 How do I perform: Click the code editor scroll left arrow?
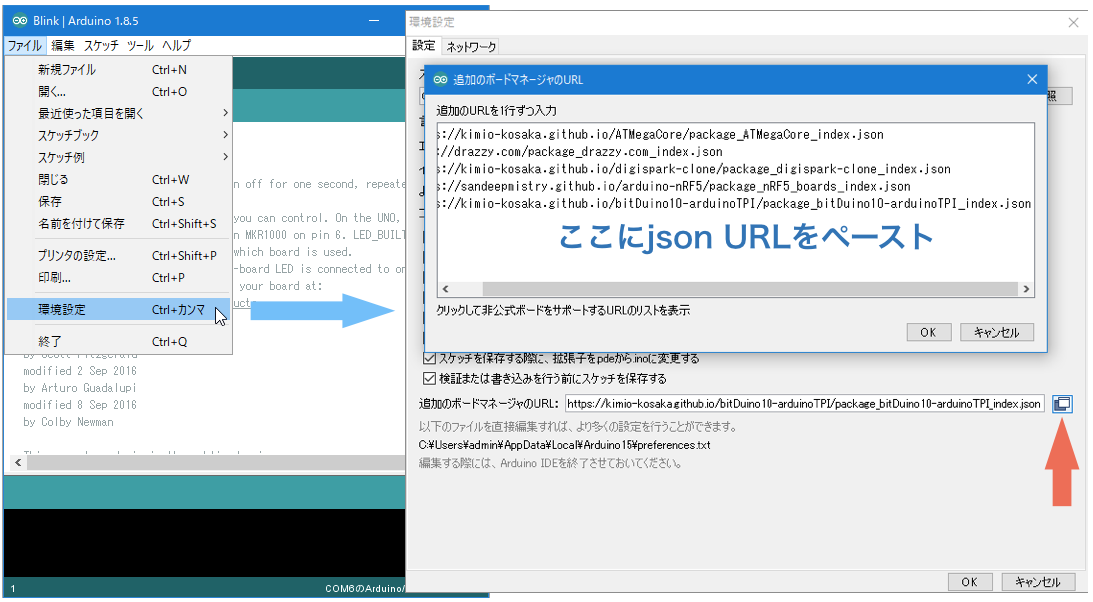tap(18, 463)
